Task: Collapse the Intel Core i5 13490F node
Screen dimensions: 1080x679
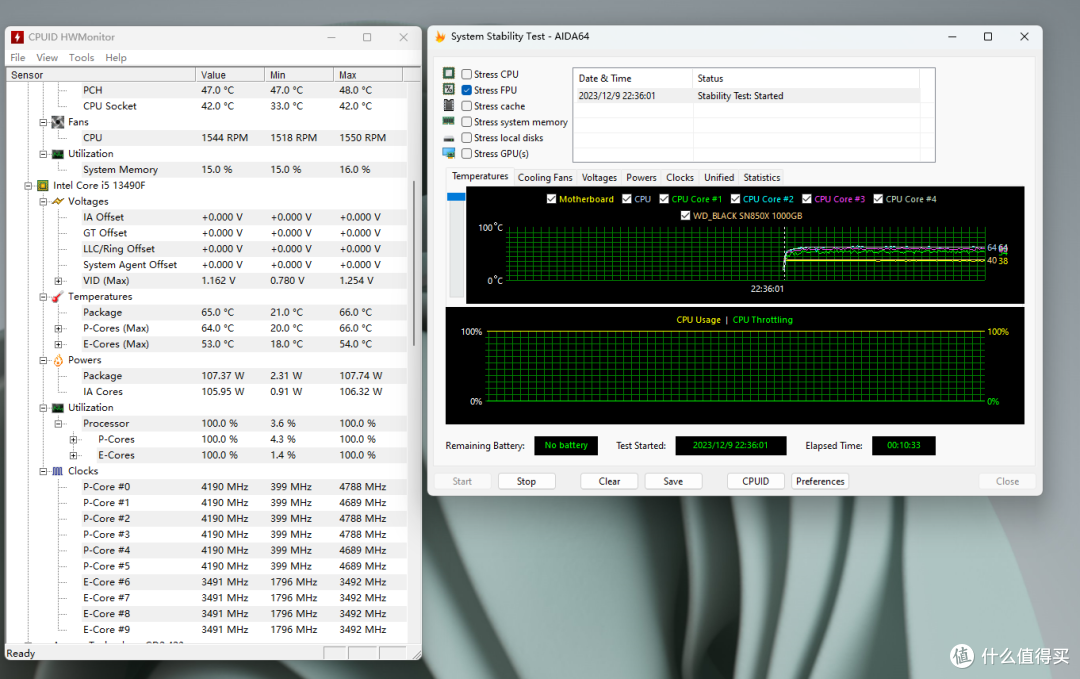Action: point(28,185)
